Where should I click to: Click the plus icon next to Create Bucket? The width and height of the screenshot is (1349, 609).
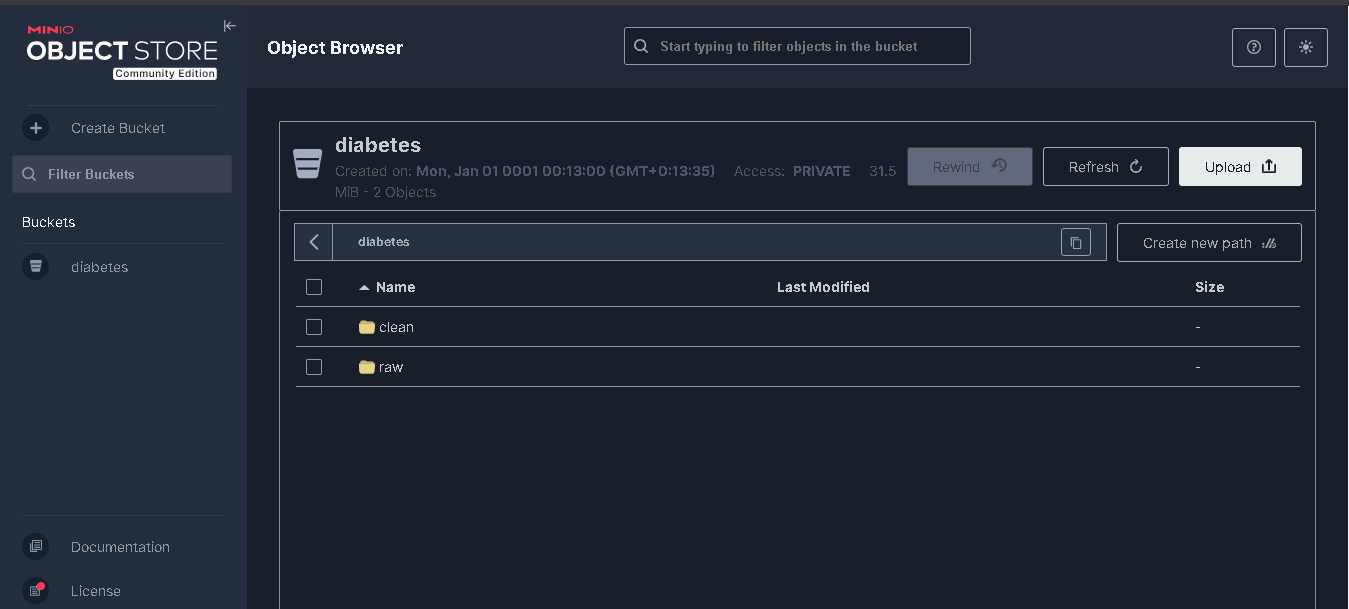tap(36, 128)
